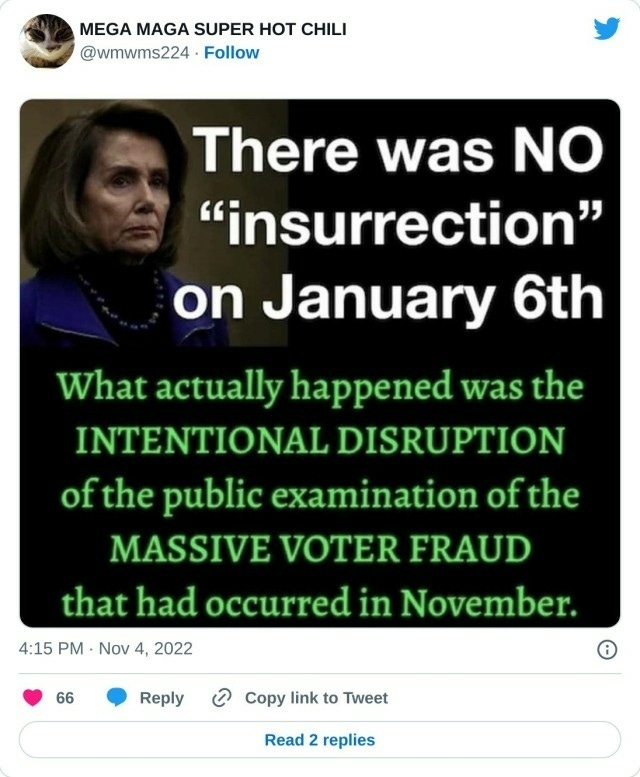The width and height of the screenshot is (640, 777).
Task: Open the MEGA MAGA SUPER HOT CHILI profile name
Action: 213,29
